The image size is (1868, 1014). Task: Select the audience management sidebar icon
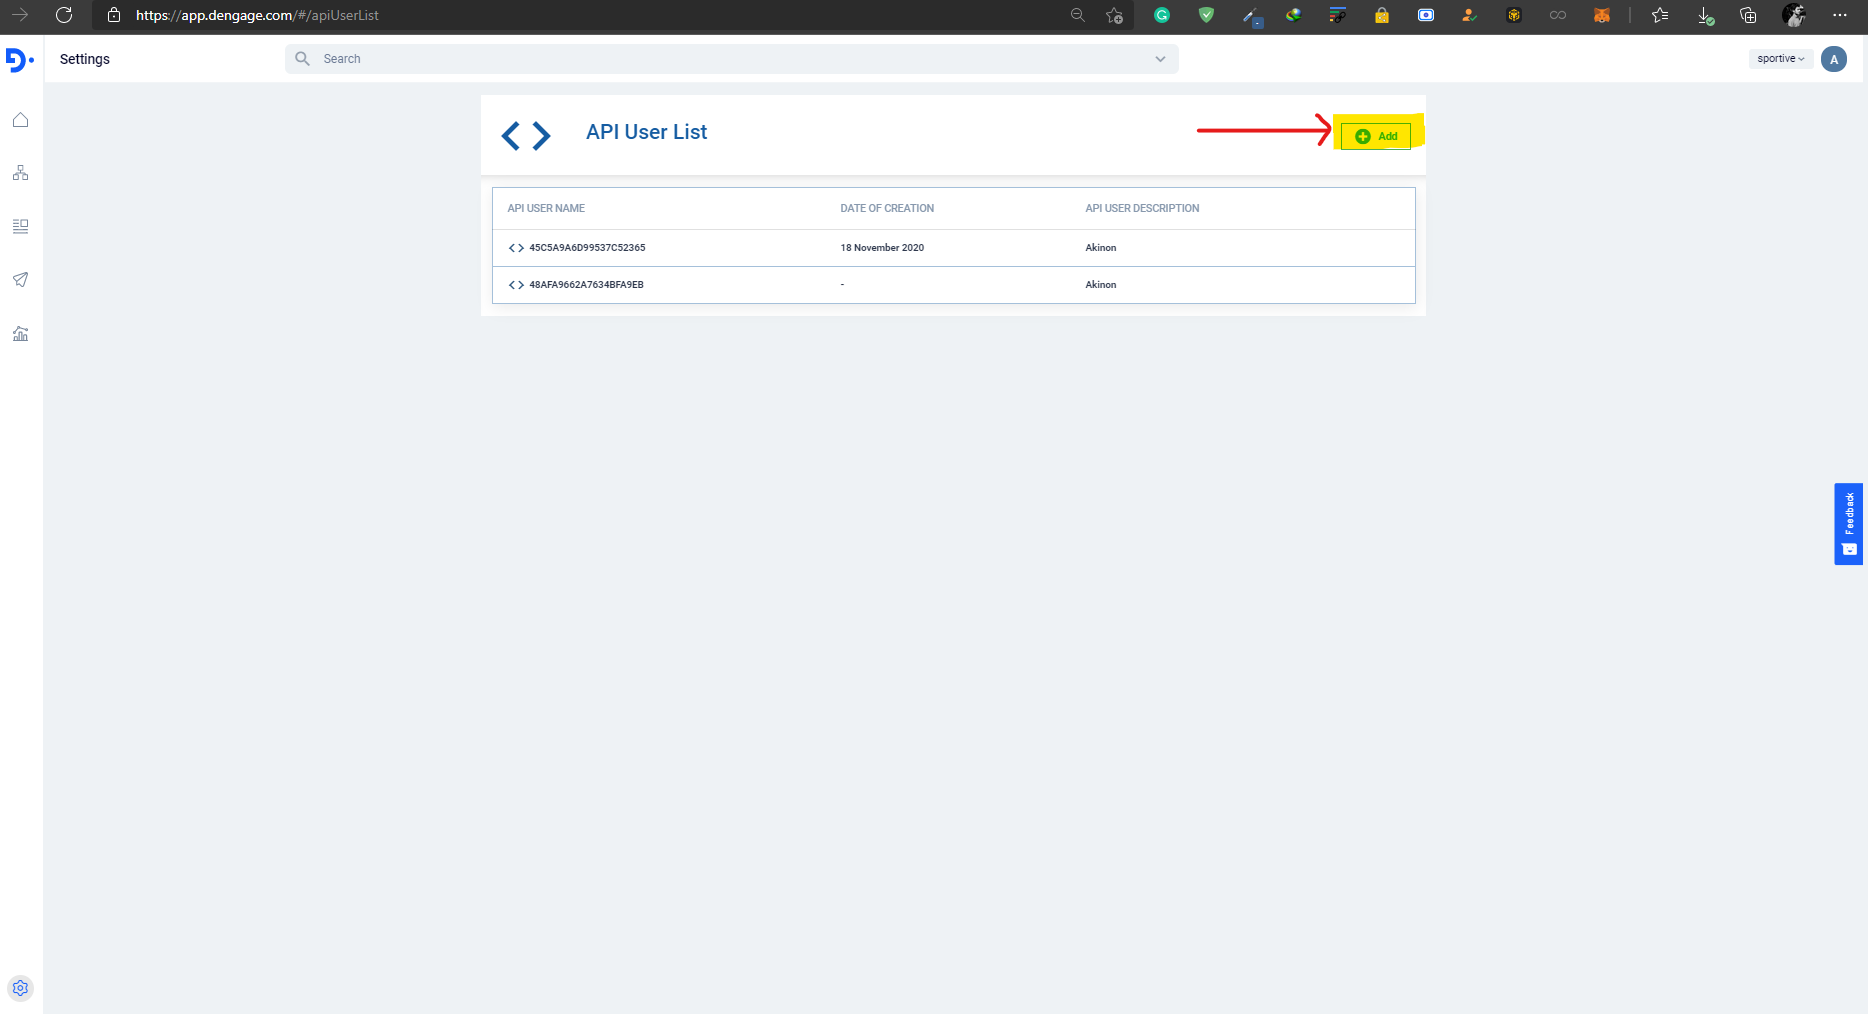[x=20, y=172]
